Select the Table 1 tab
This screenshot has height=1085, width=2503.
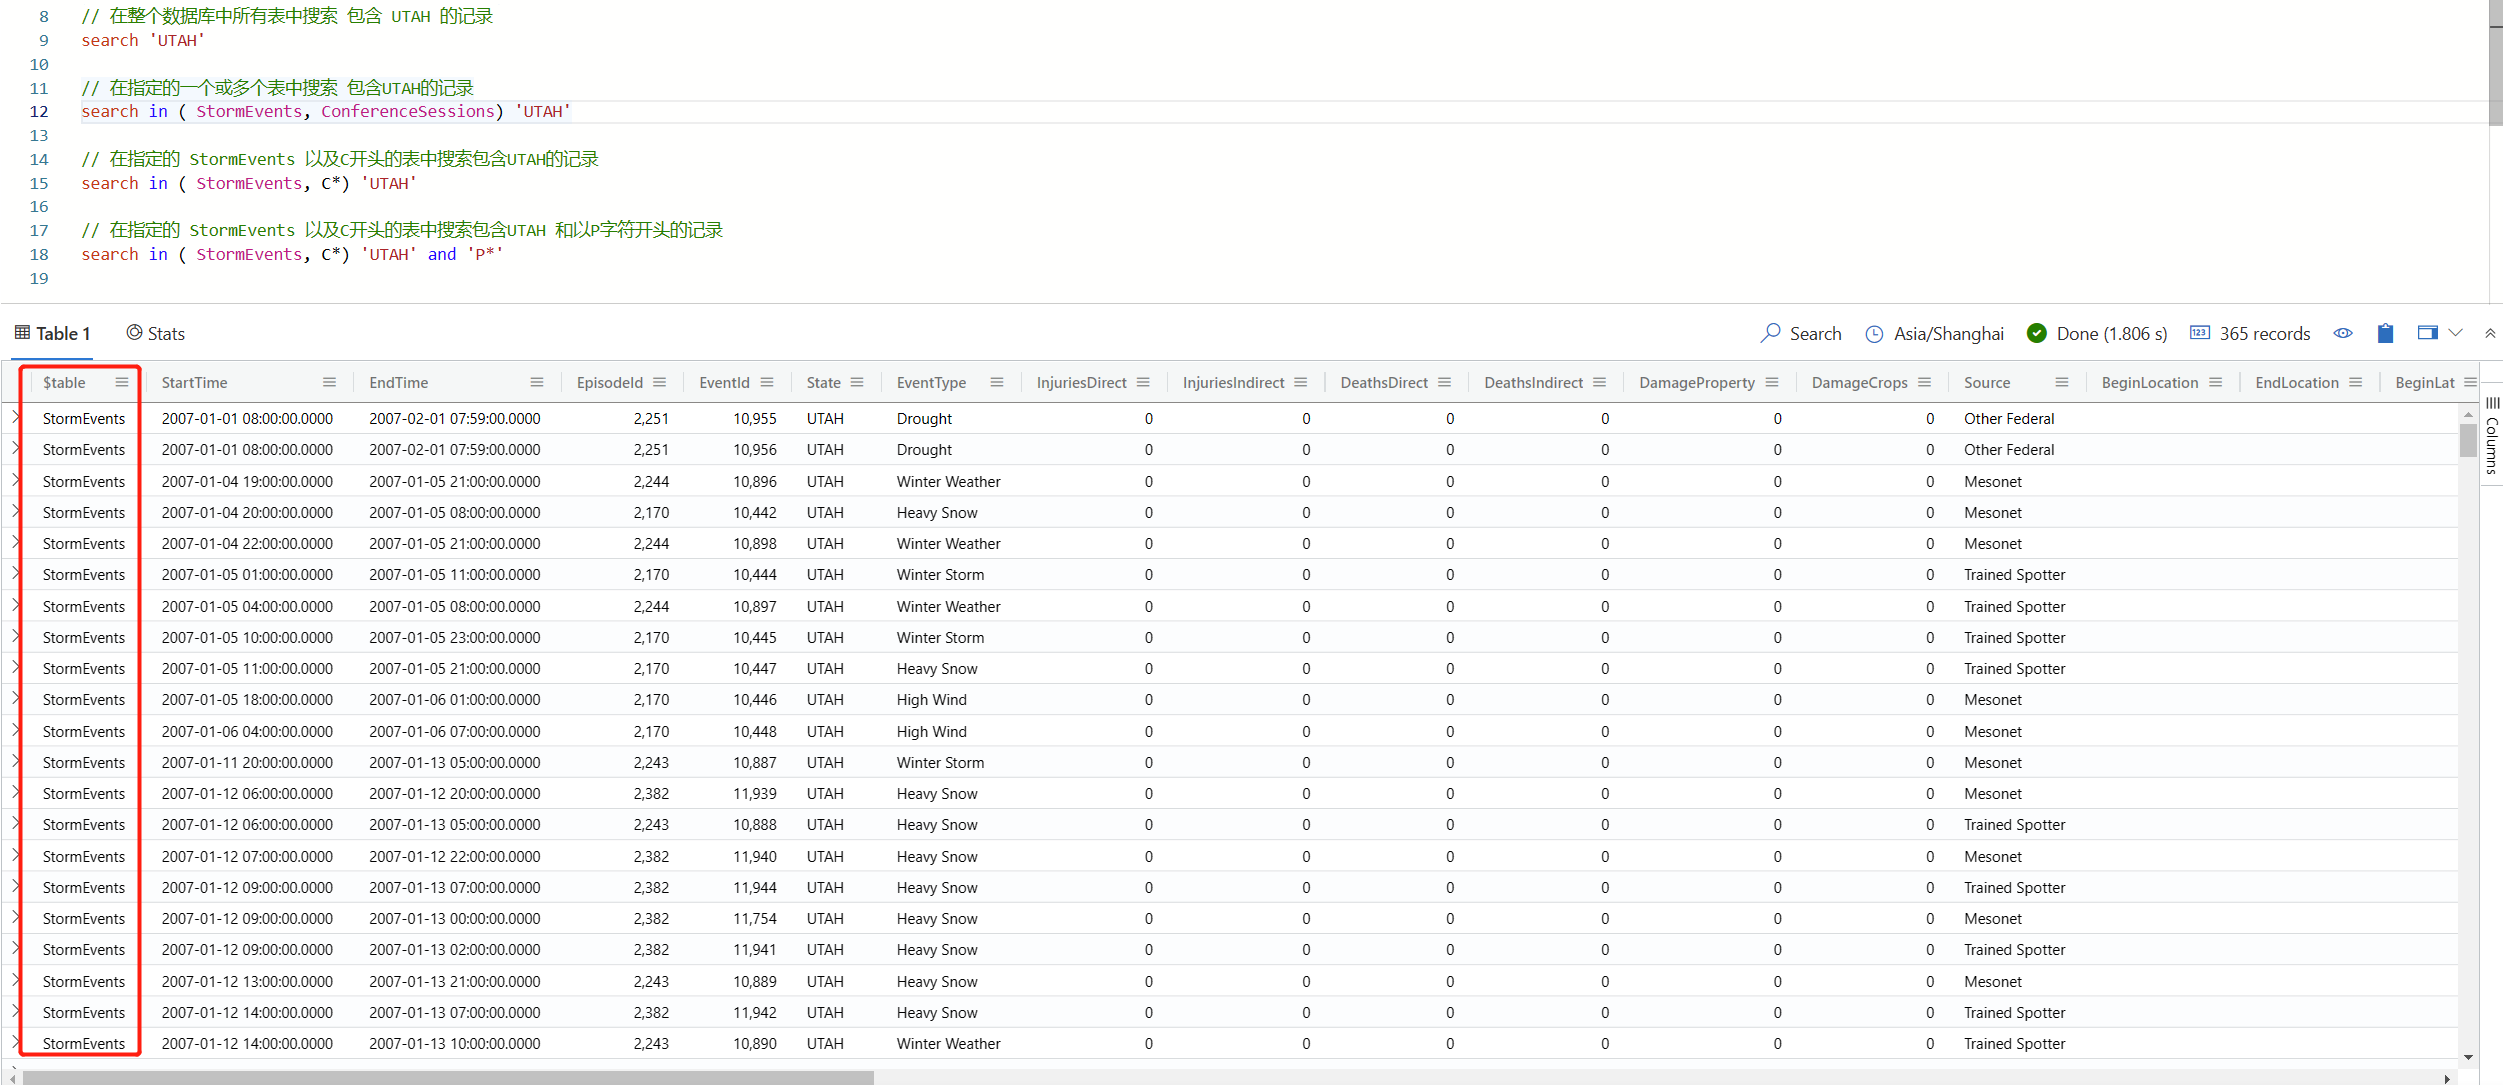53,334
